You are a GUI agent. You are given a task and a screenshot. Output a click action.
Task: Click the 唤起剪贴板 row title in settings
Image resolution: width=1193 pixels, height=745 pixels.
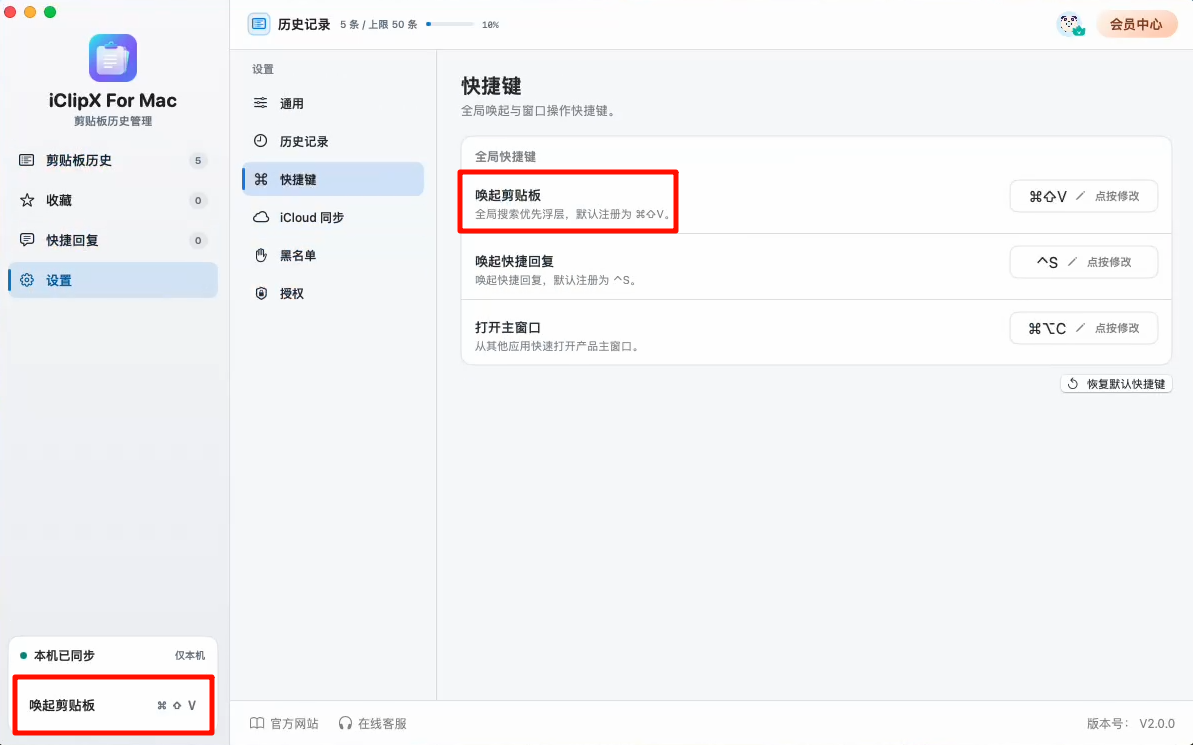point(507,195)
